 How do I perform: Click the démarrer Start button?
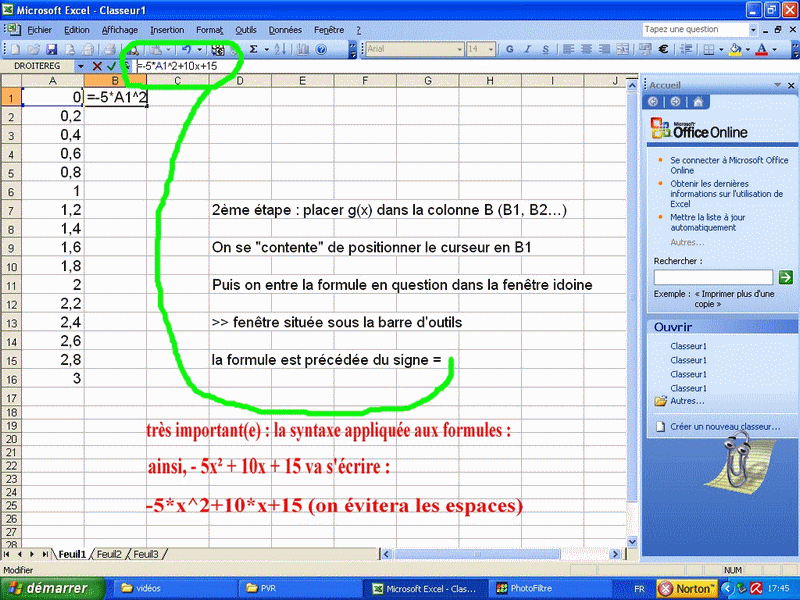[x=53, y=588]
